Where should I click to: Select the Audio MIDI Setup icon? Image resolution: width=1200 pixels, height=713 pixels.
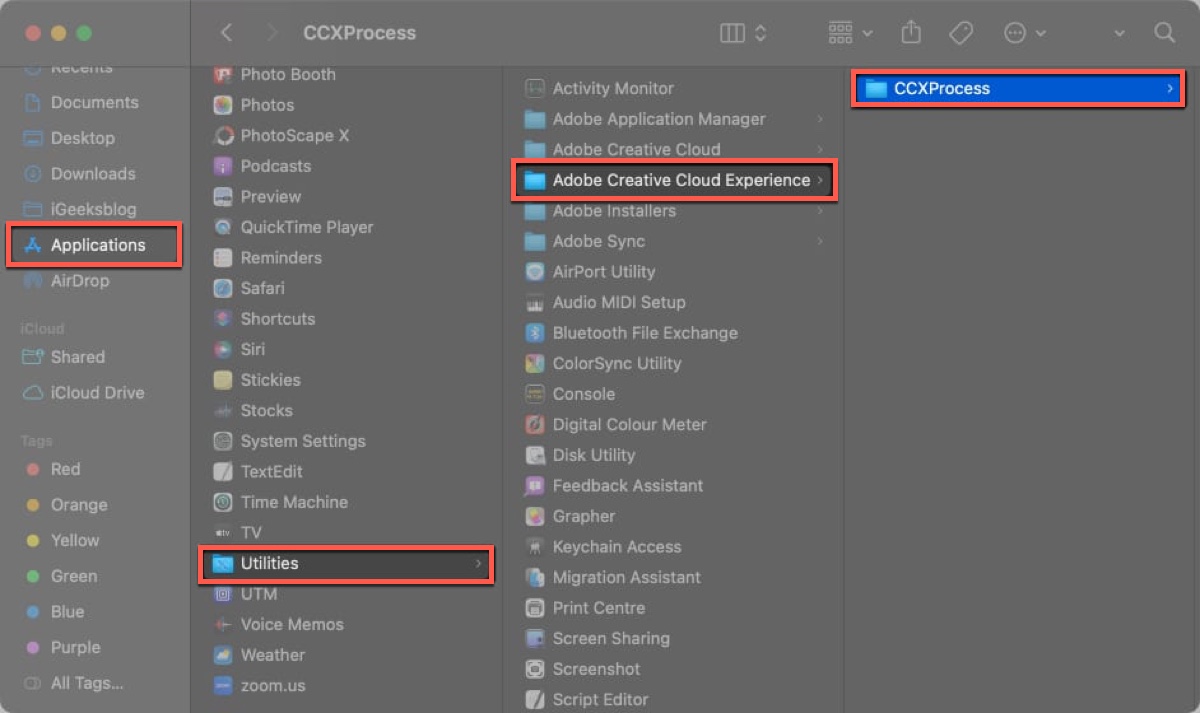(x=535, y=303)
